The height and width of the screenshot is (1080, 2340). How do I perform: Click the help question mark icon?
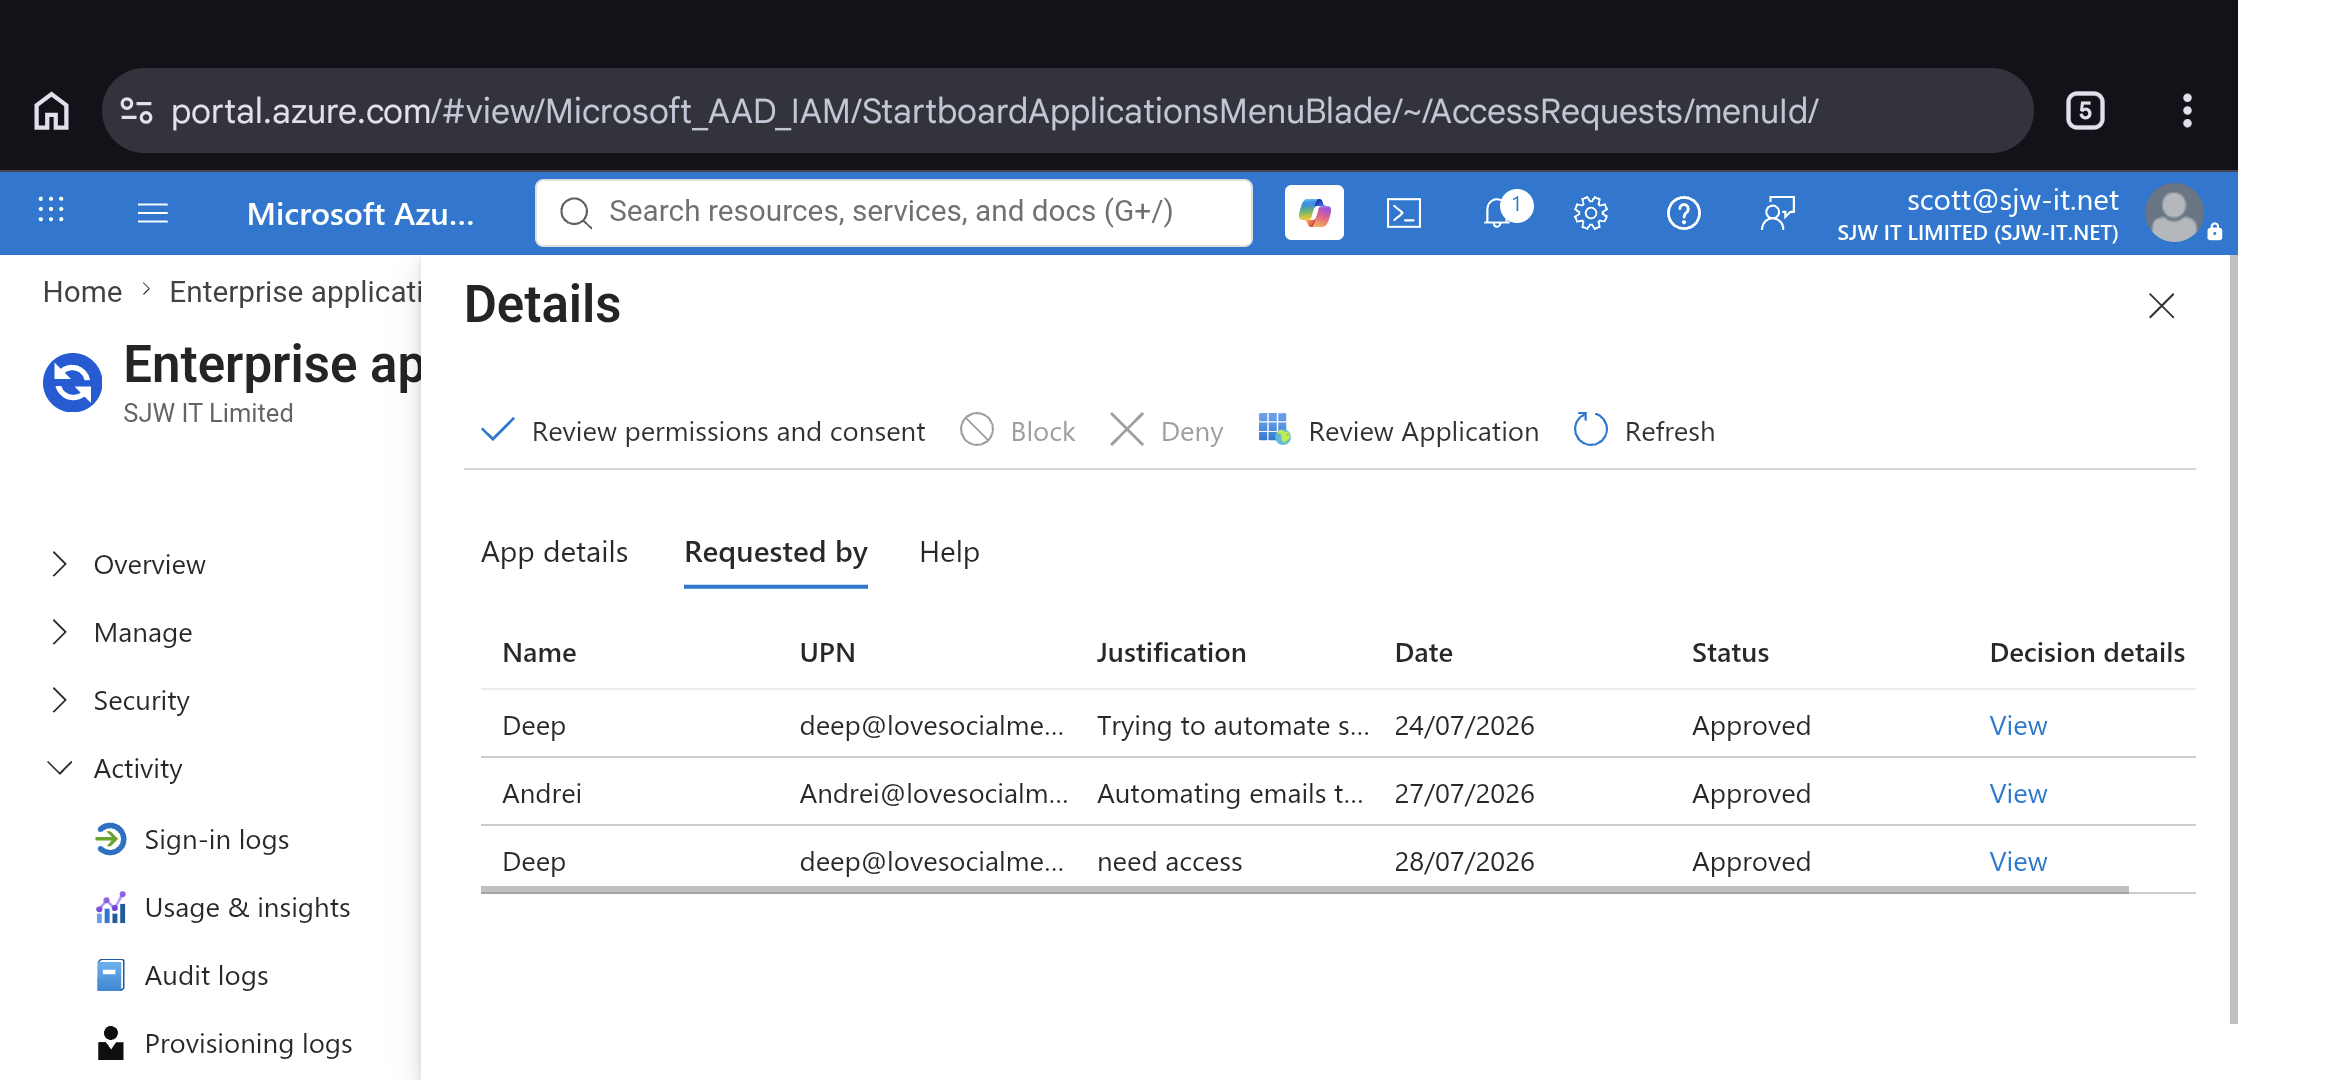[1684, 212]
